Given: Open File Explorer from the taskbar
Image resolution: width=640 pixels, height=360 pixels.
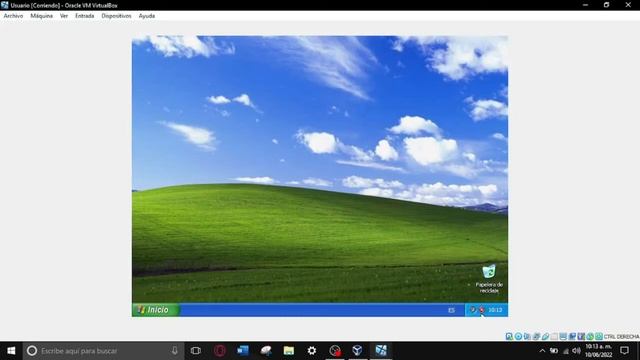Looking at the screenshot, I should pyautogui.click(x=289, y=351).
